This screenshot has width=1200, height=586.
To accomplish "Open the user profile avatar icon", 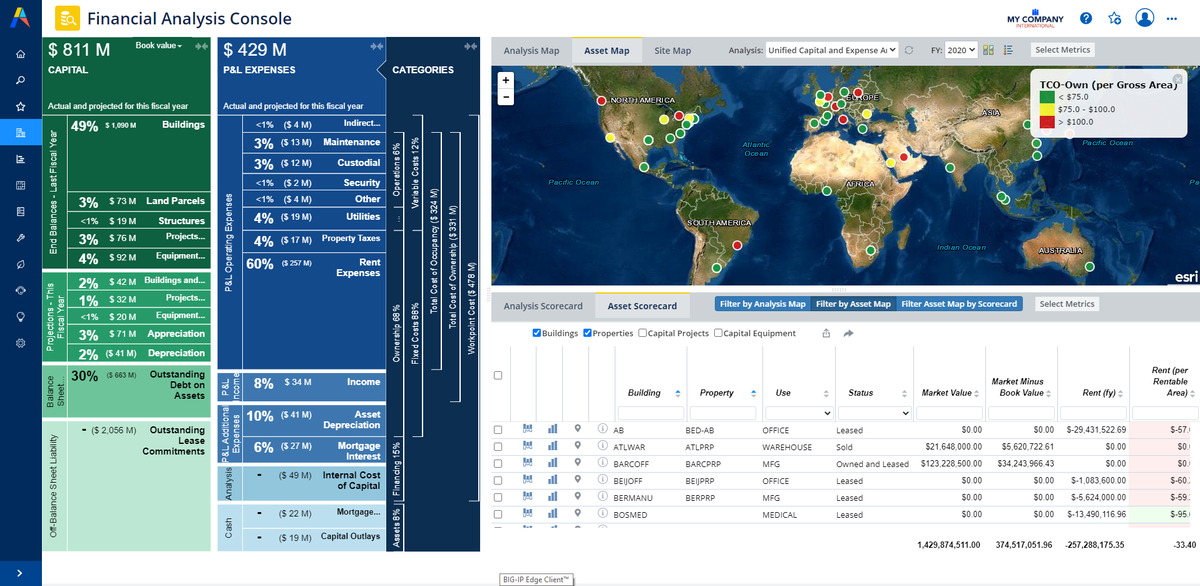I will coord(1145,19).
